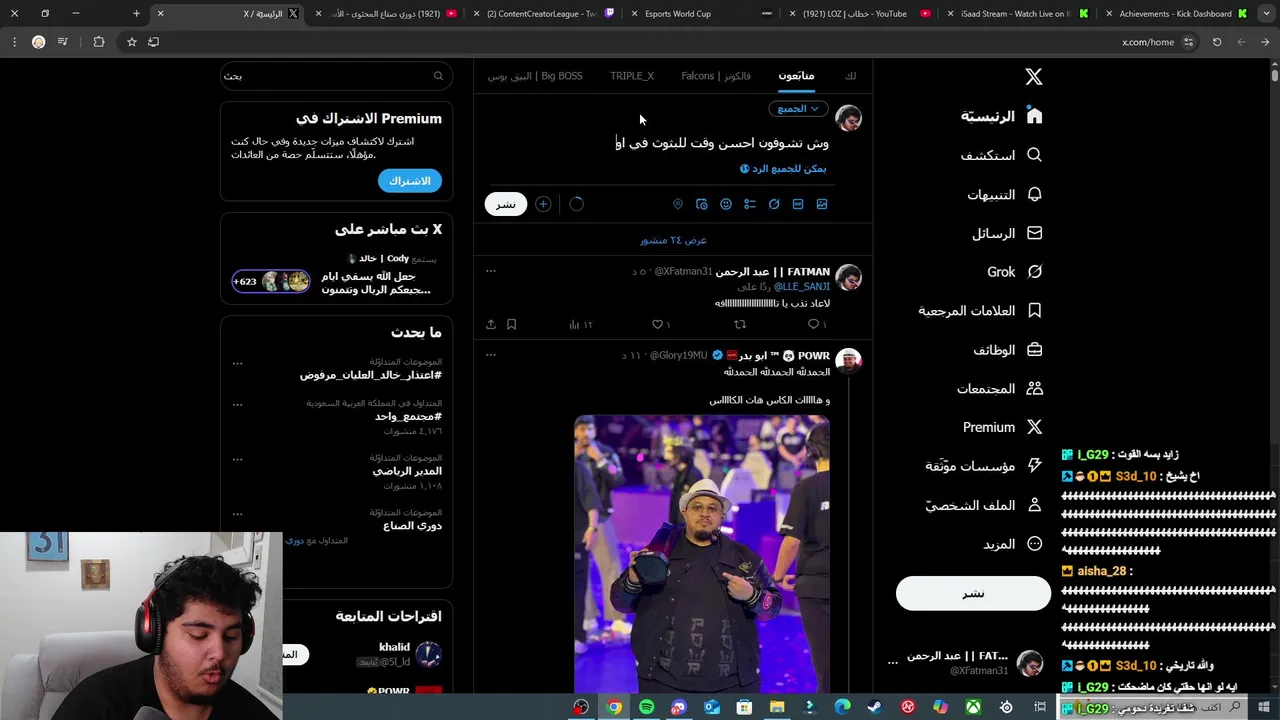Screen dimensions: 1280x720
Task: Switch to لك (For you) tab
Action: [x=850, y=76]
